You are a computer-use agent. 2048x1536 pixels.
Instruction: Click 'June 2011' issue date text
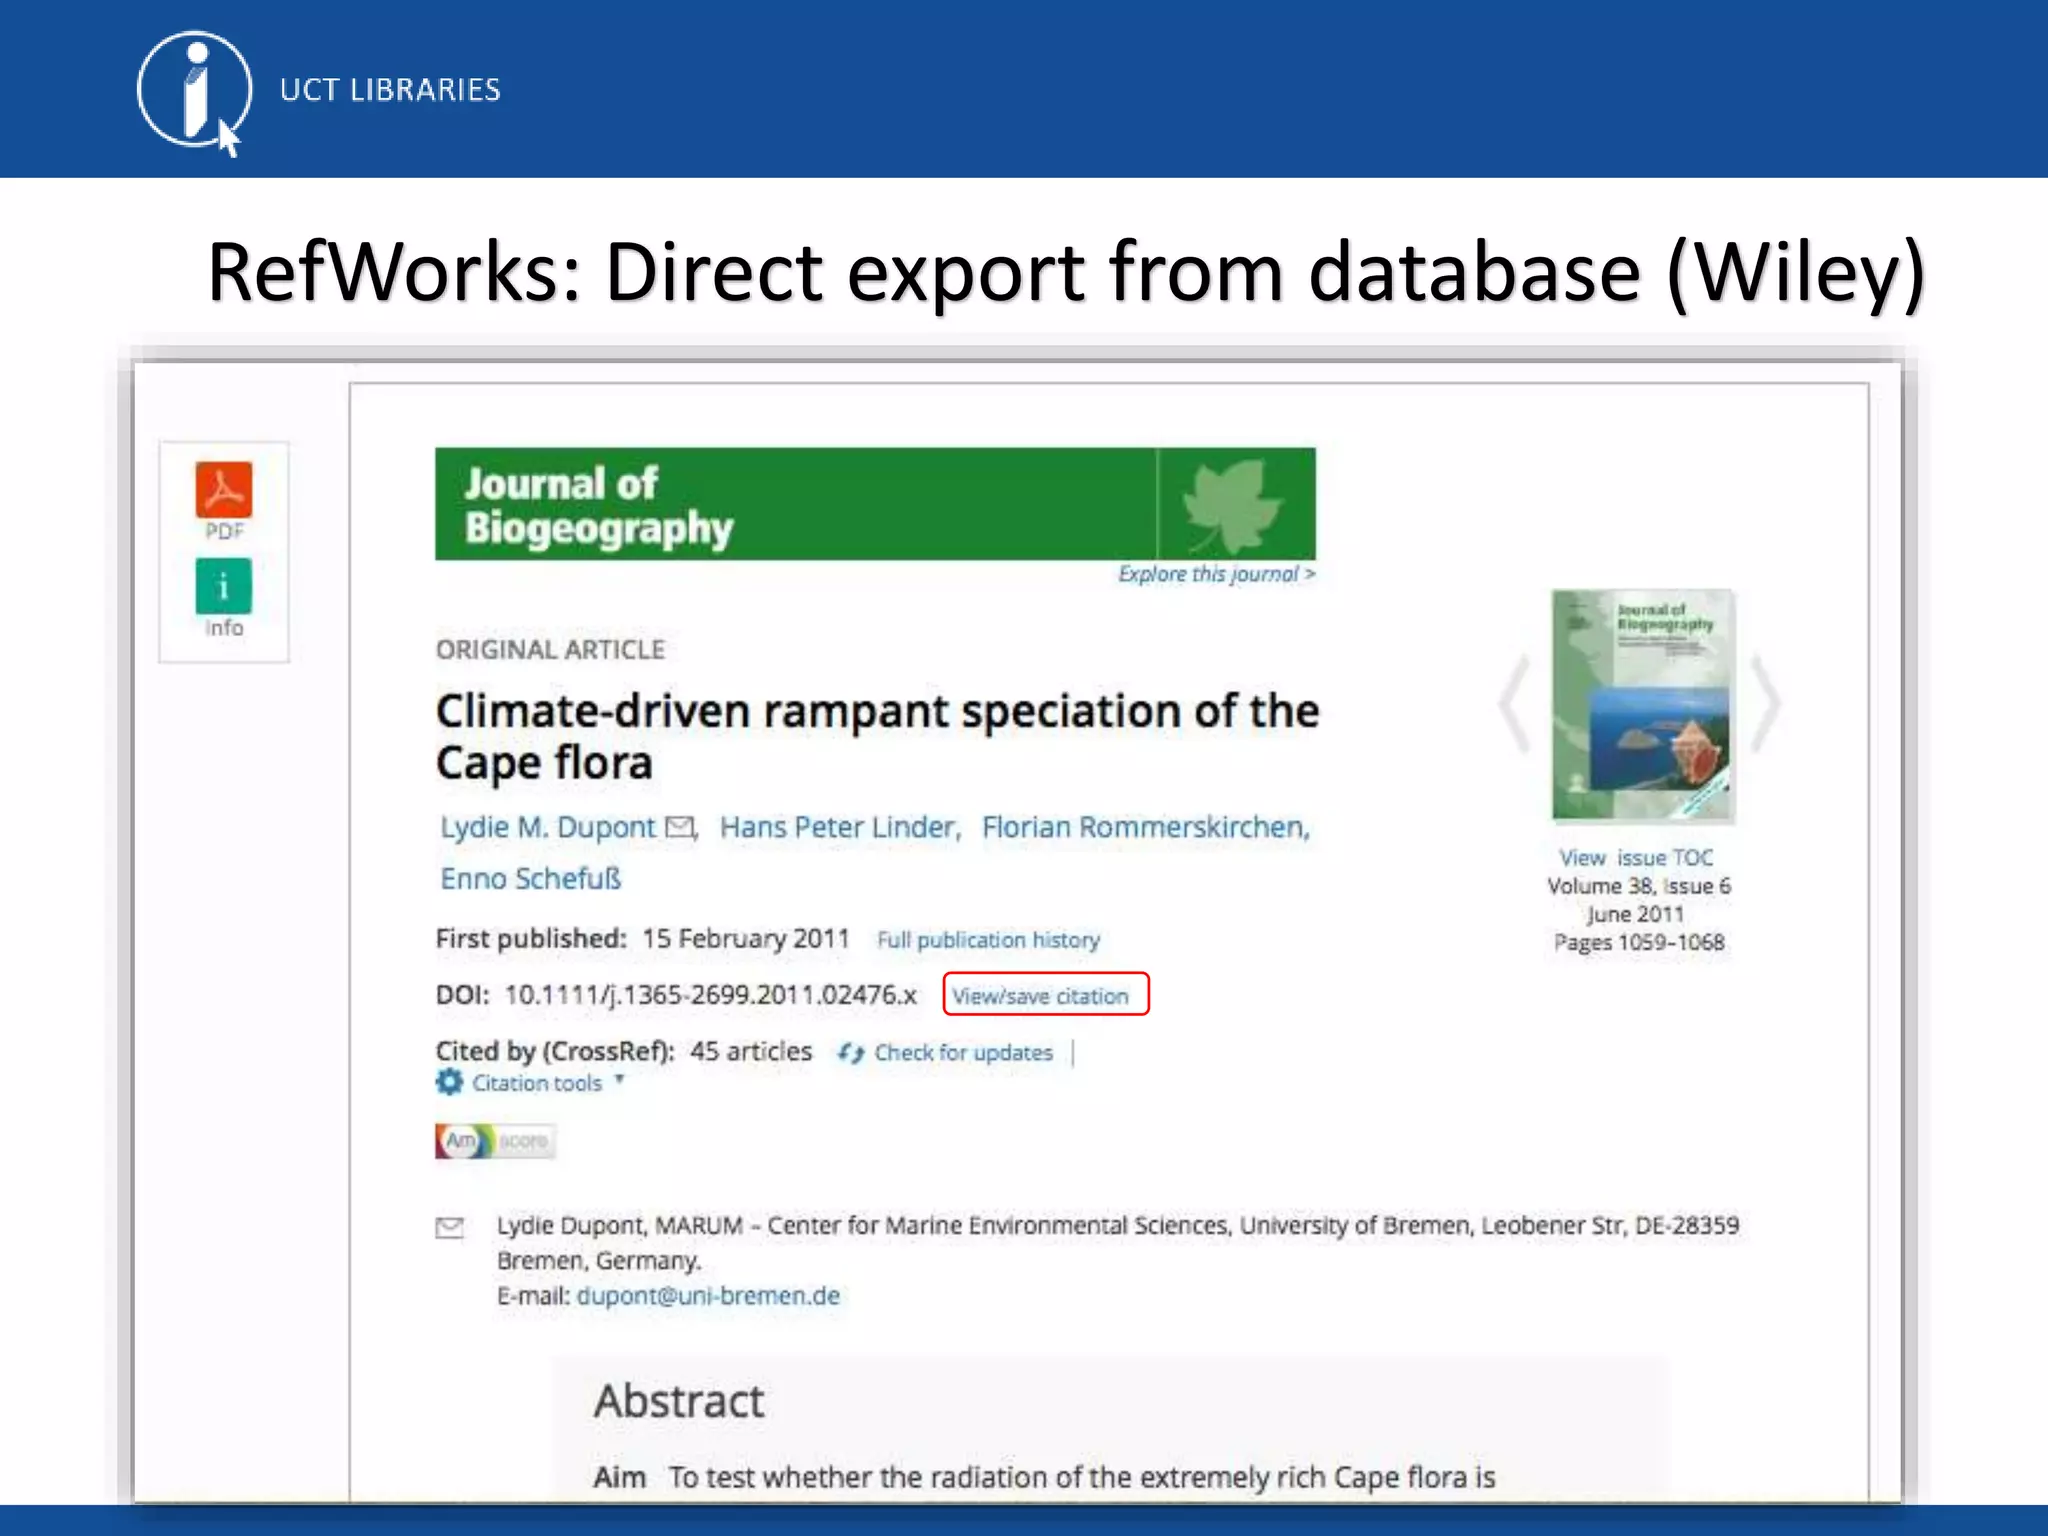coord(1635,914)
